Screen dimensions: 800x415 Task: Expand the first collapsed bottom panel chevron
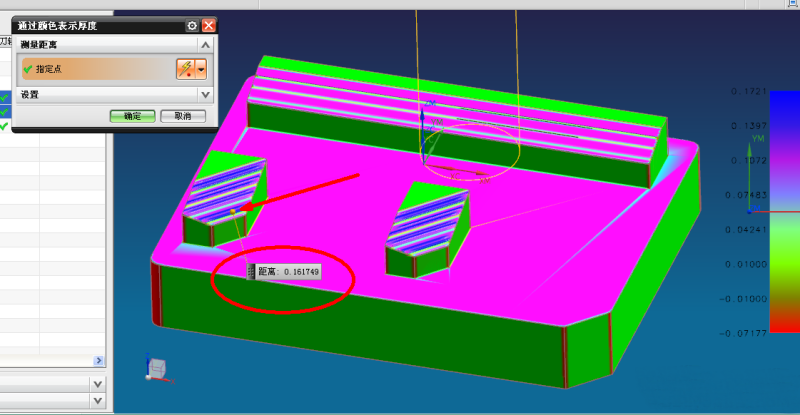coord(98,384)
